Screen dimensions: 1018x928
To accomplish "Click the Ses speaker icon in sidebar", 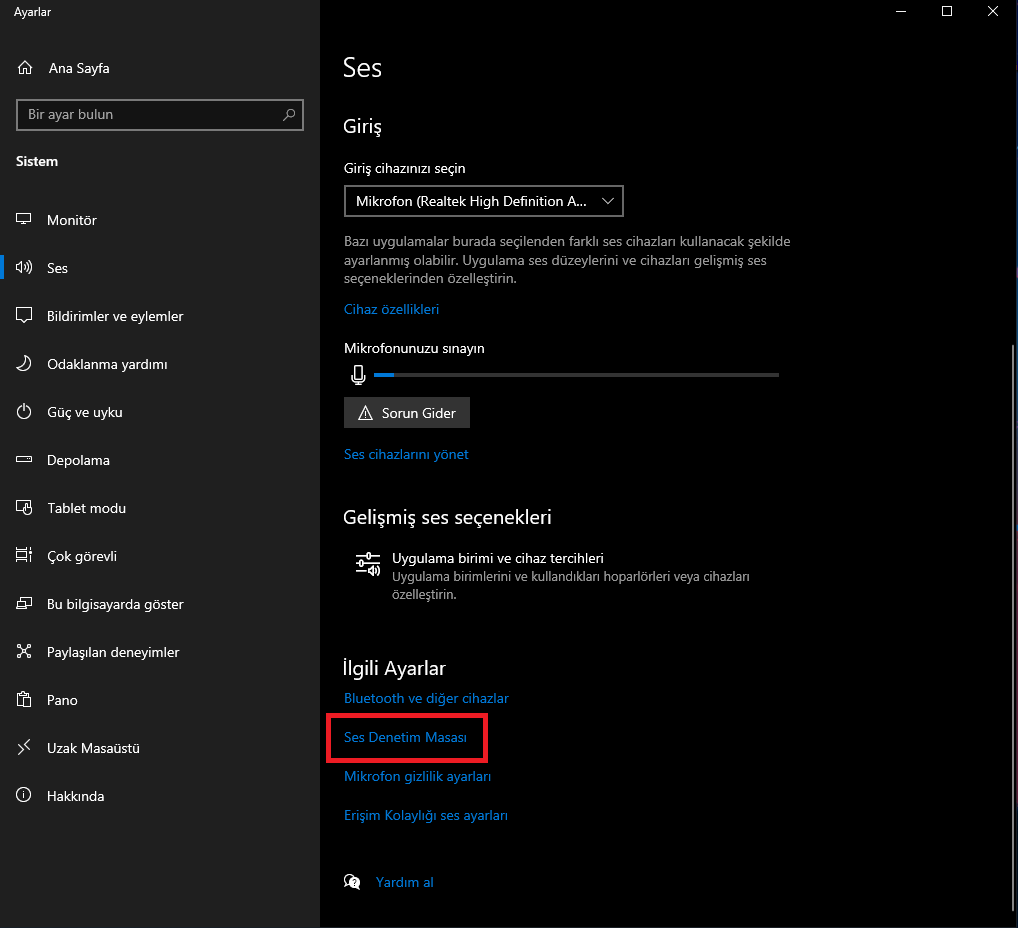I will tap(23, 268).
